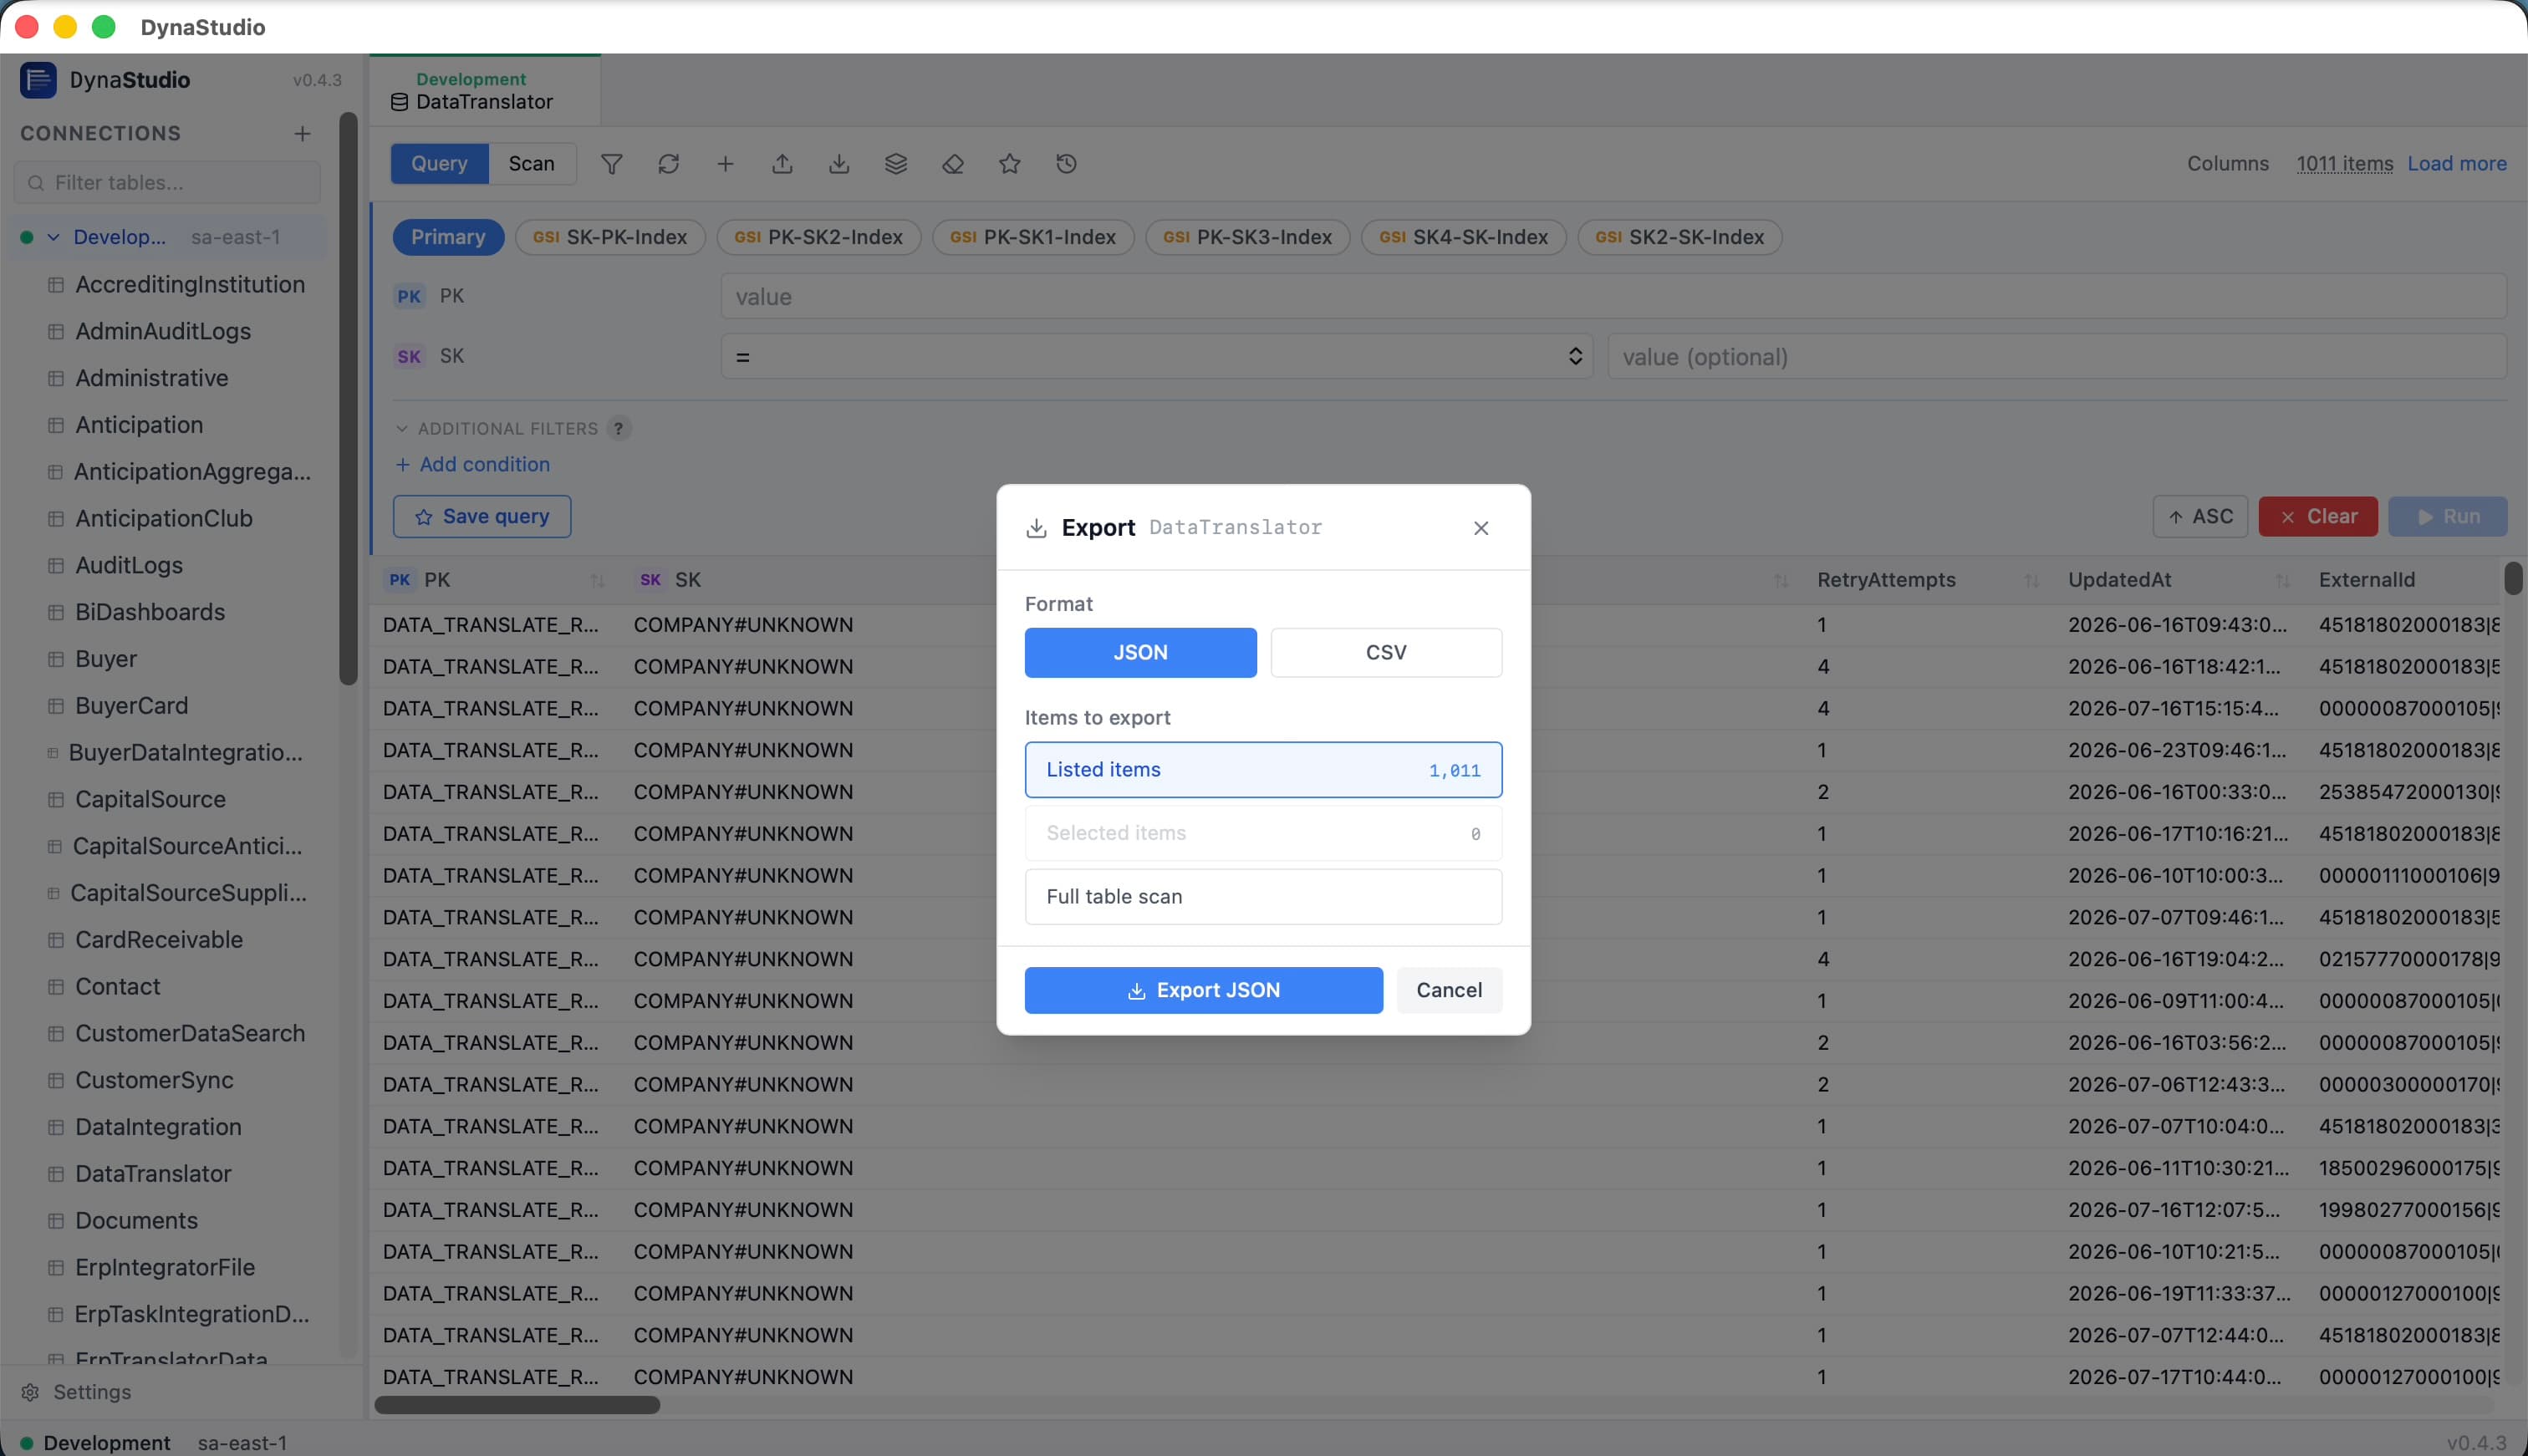Click the star favorites icon in toolbar
Image resolution: width=2528 pixels, height=1456 pixels.
(x=1010, y=164)
